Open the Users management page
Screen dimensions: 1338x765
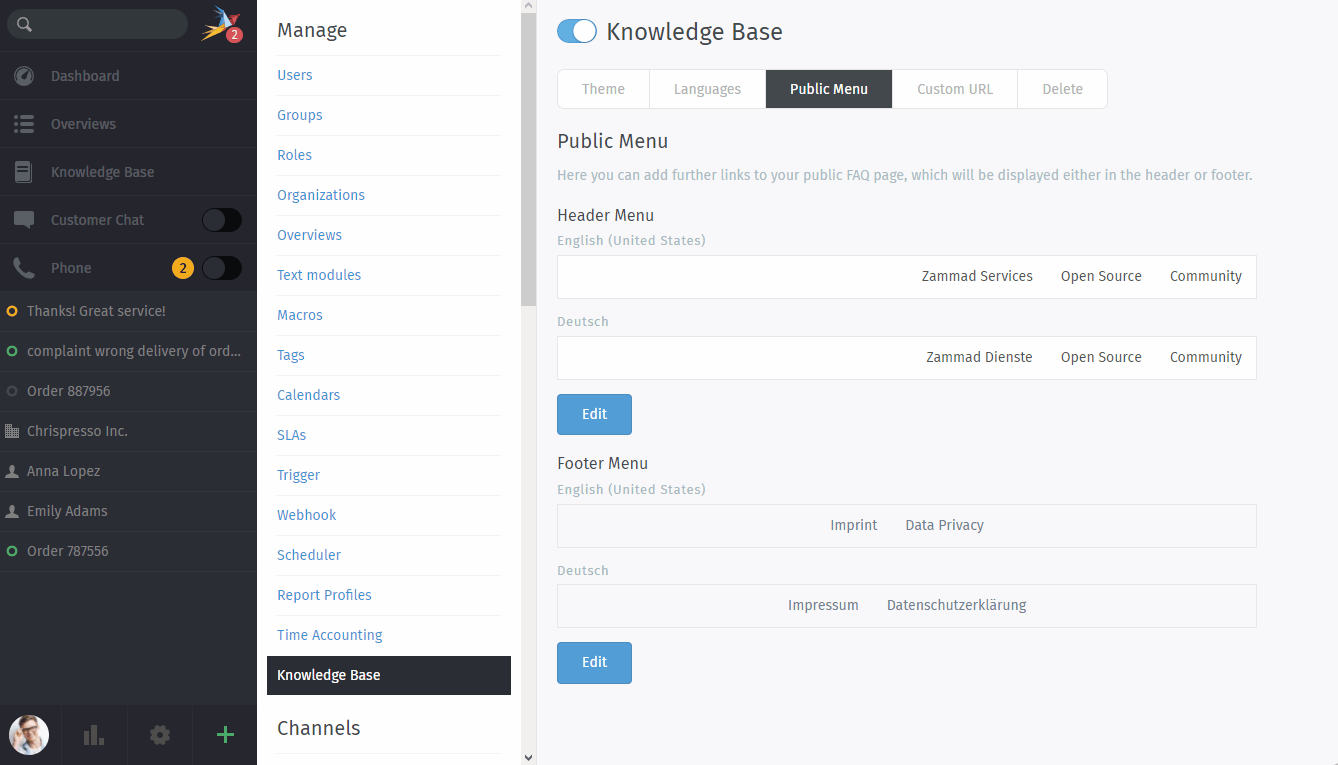295,75
